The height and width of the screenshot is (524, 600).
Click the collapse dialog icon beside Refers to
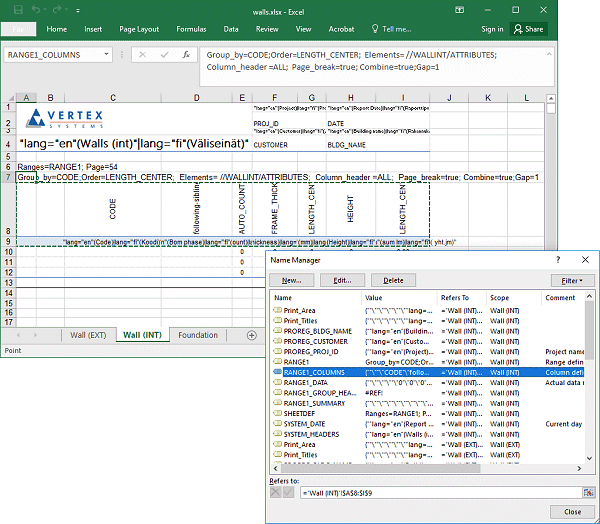(588, 492)
